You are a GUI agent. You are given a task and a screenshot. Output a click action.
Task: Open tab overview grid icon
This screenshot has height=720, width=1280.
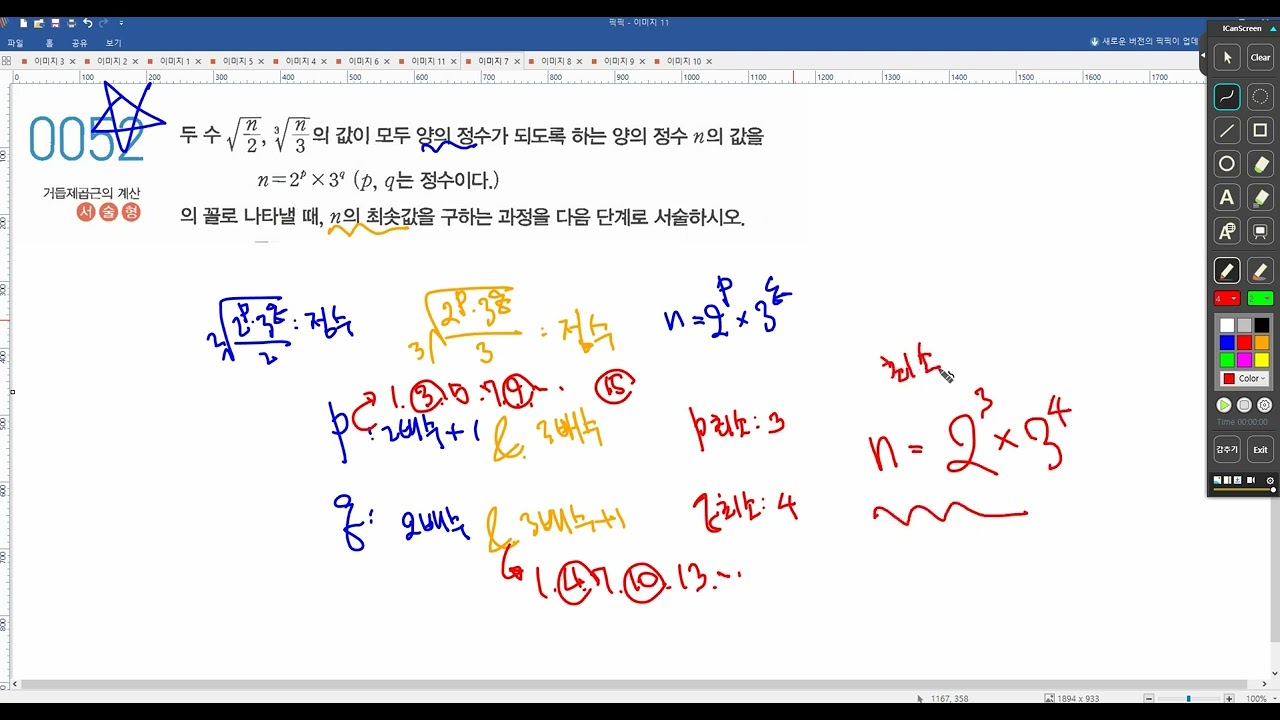point(8,61)
